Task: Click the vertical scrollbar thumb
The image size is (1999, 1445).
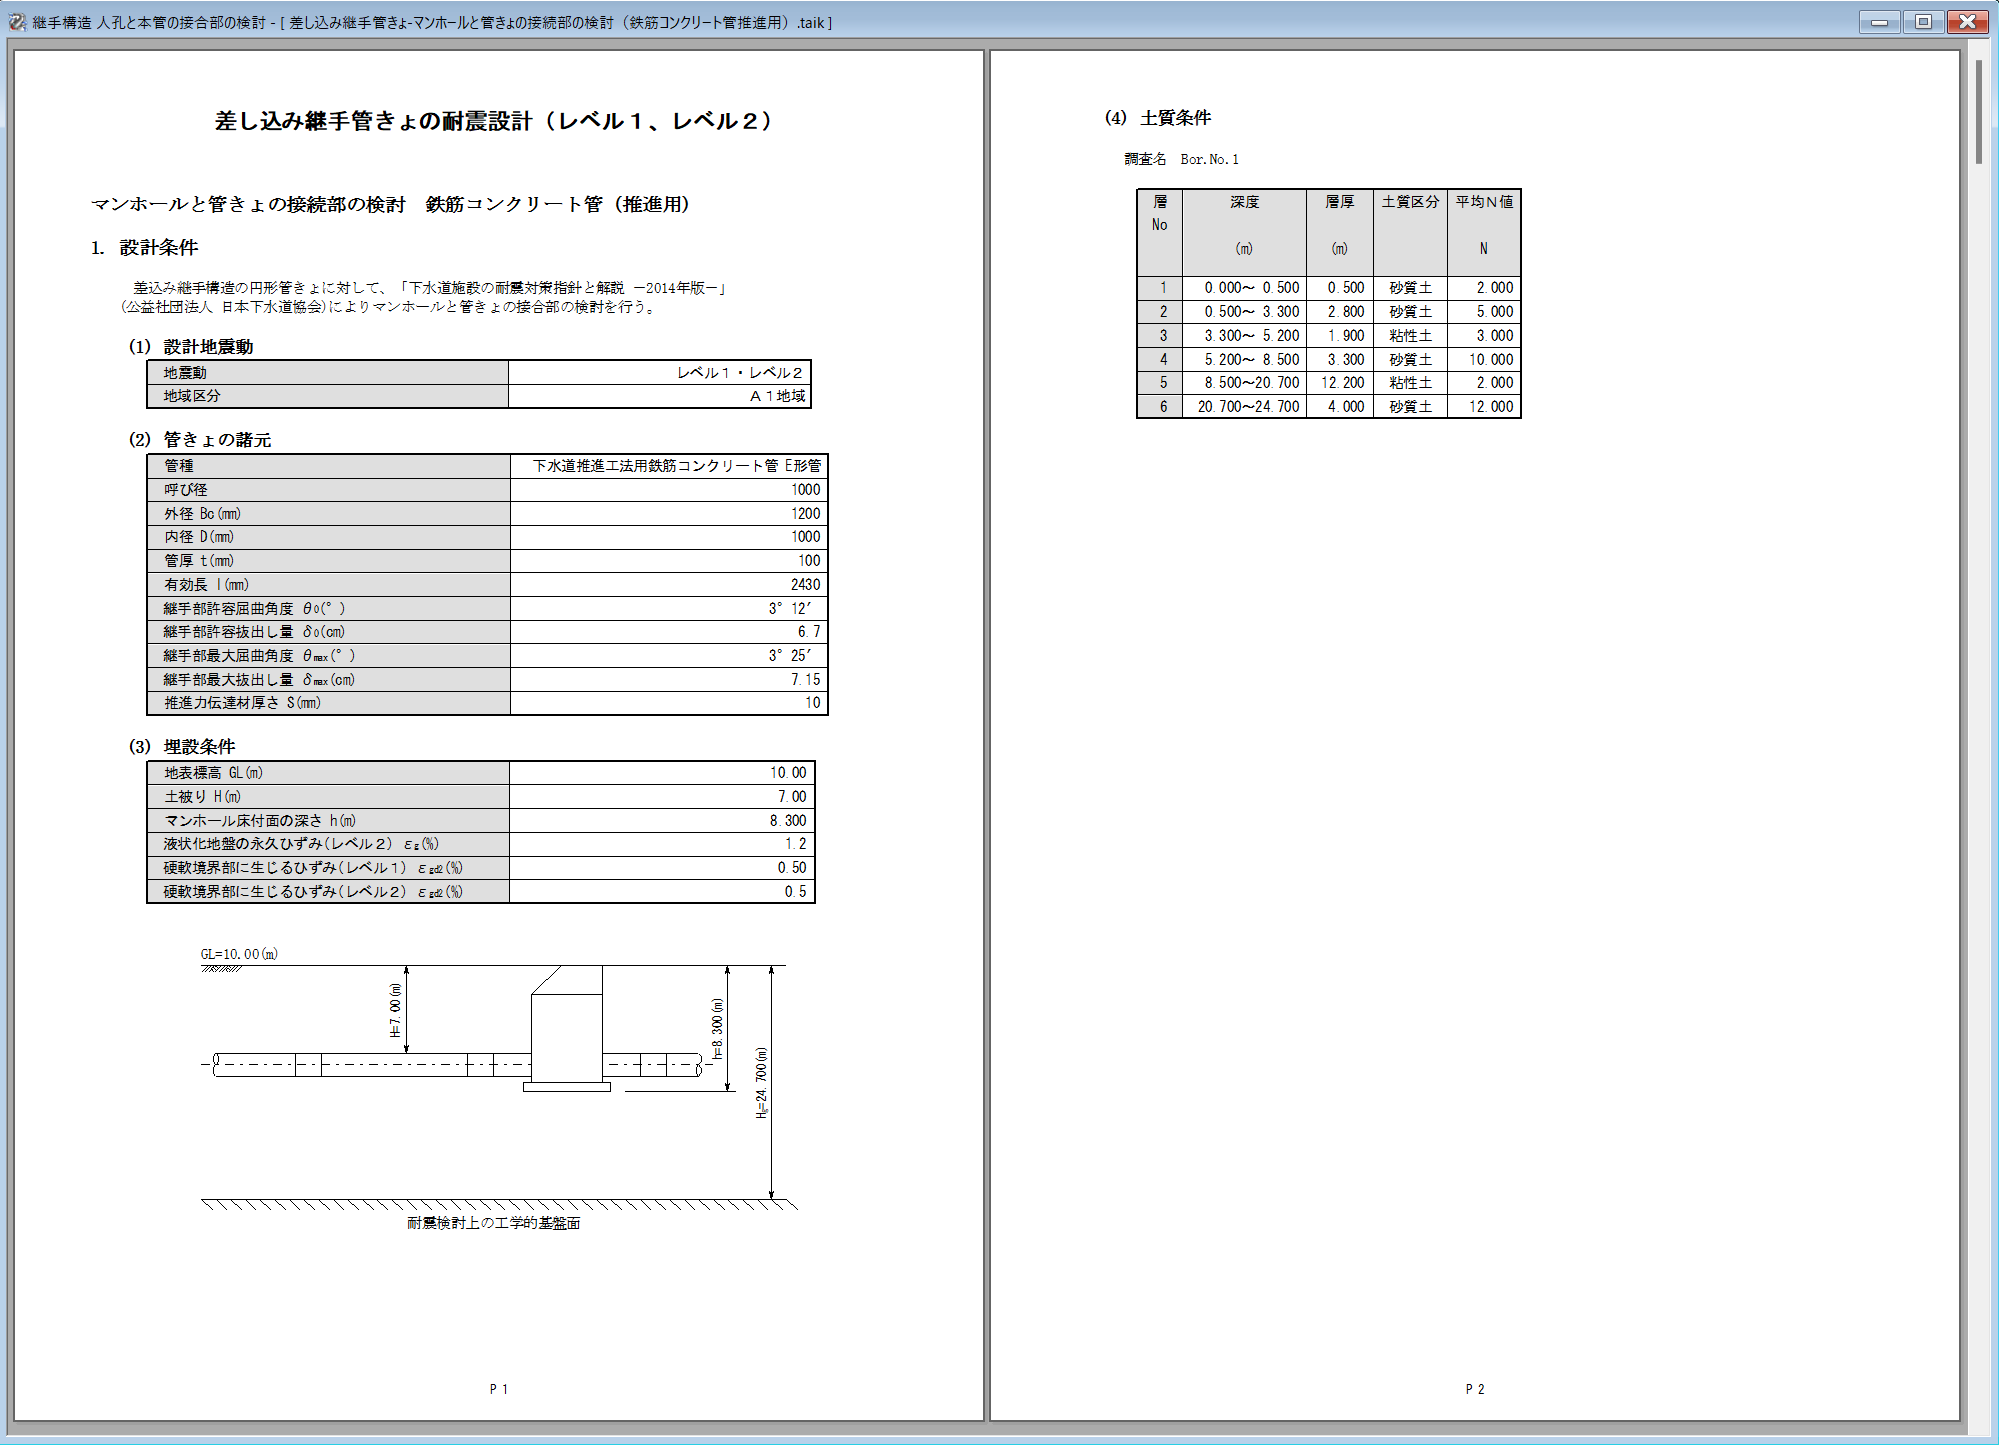Action: pyautogui.click(x=1979, y=112)
